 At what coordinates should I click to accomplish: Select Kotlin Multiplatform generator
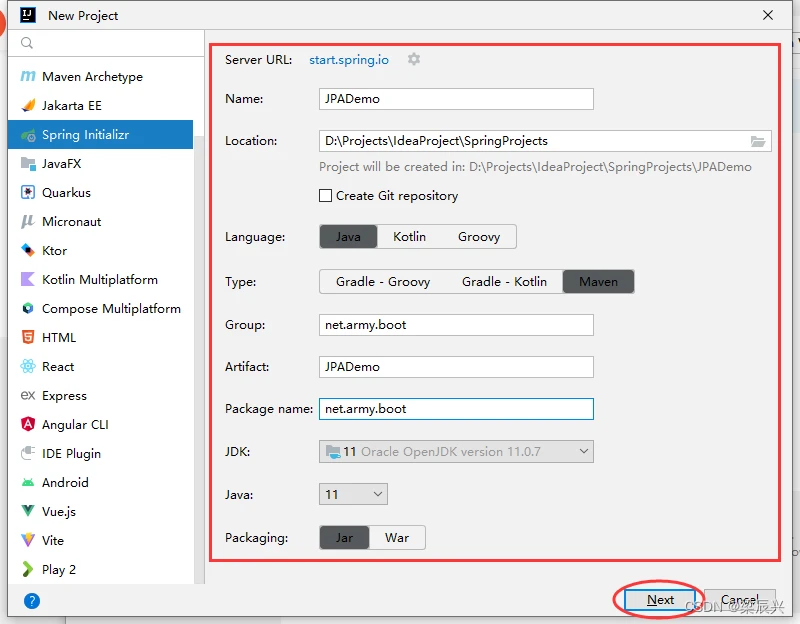coord(101,280)
